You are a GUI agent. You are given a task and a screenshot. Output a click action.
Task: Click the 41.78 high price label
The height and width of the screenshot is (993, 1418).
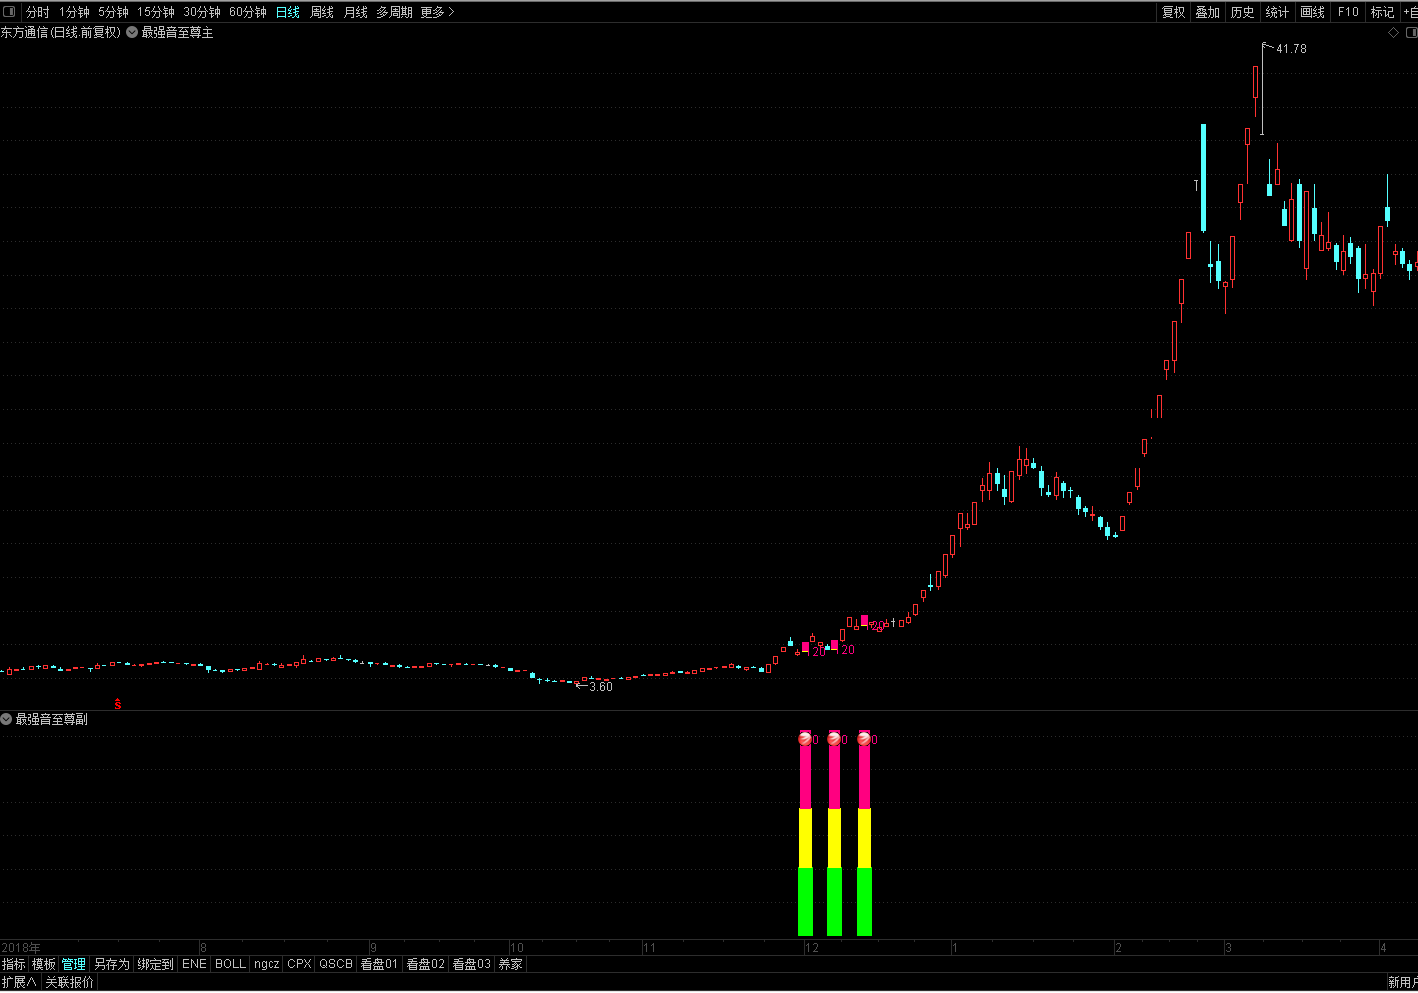[1291, 48]
